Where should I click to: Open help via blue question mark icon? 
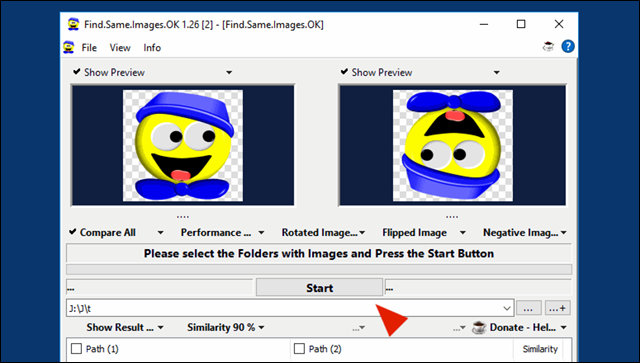[x=568, y=47]
